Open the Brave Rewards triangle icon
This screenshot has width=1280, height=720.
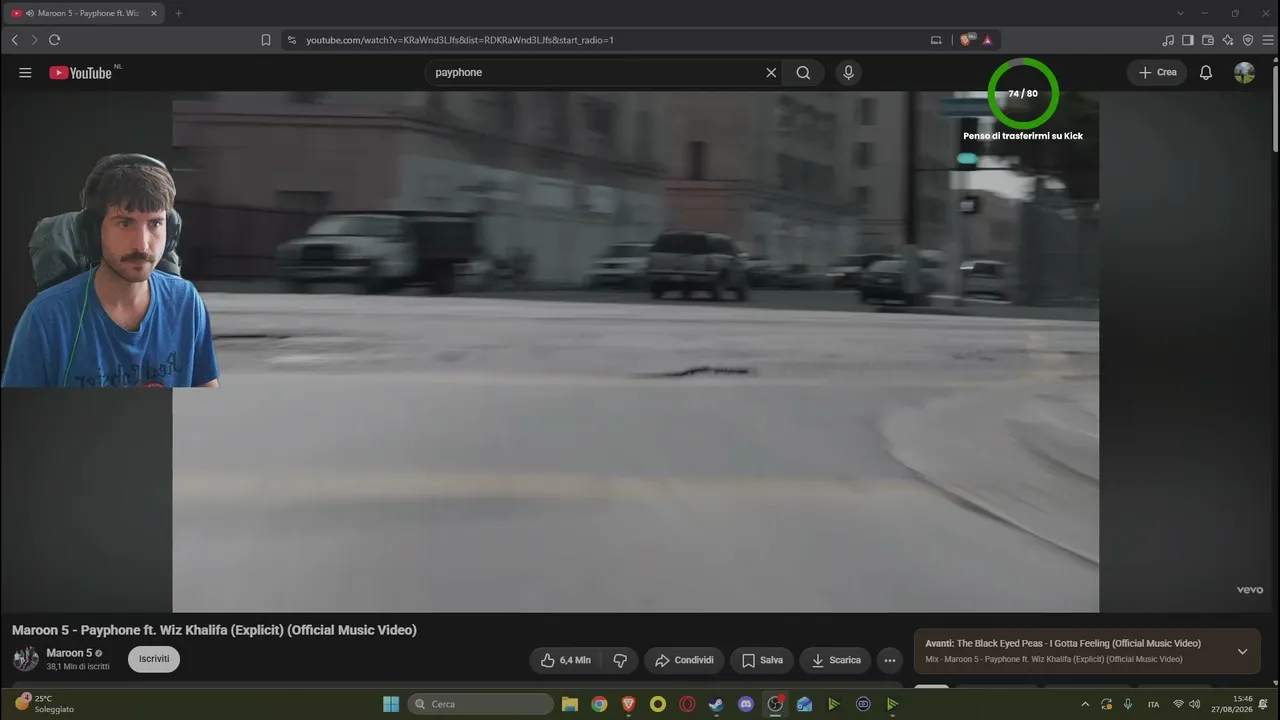coord(987,40)
